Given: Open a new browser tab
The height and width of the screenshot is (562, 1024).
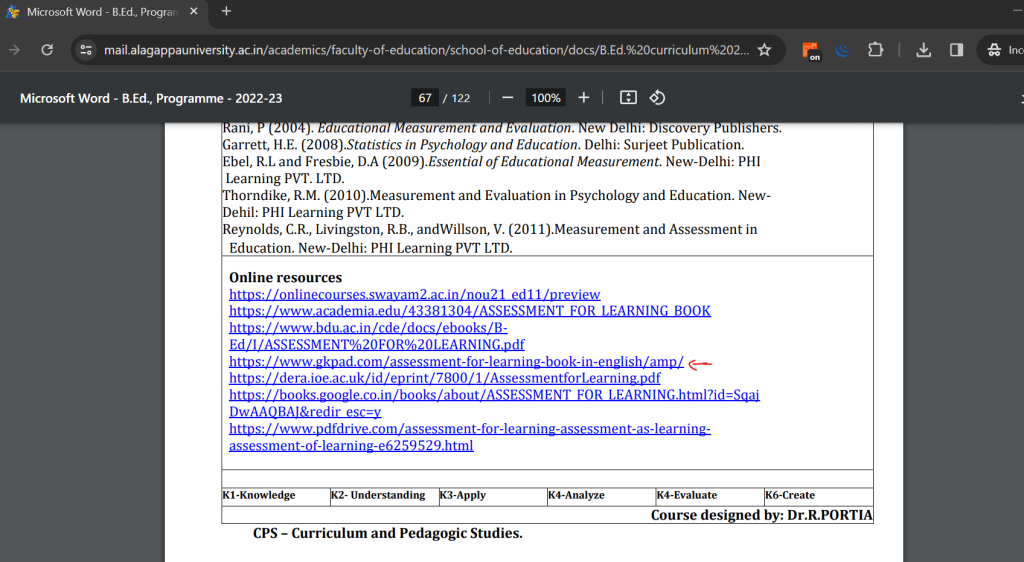Looking at the screenshot, I should click(x=226, y=11).
